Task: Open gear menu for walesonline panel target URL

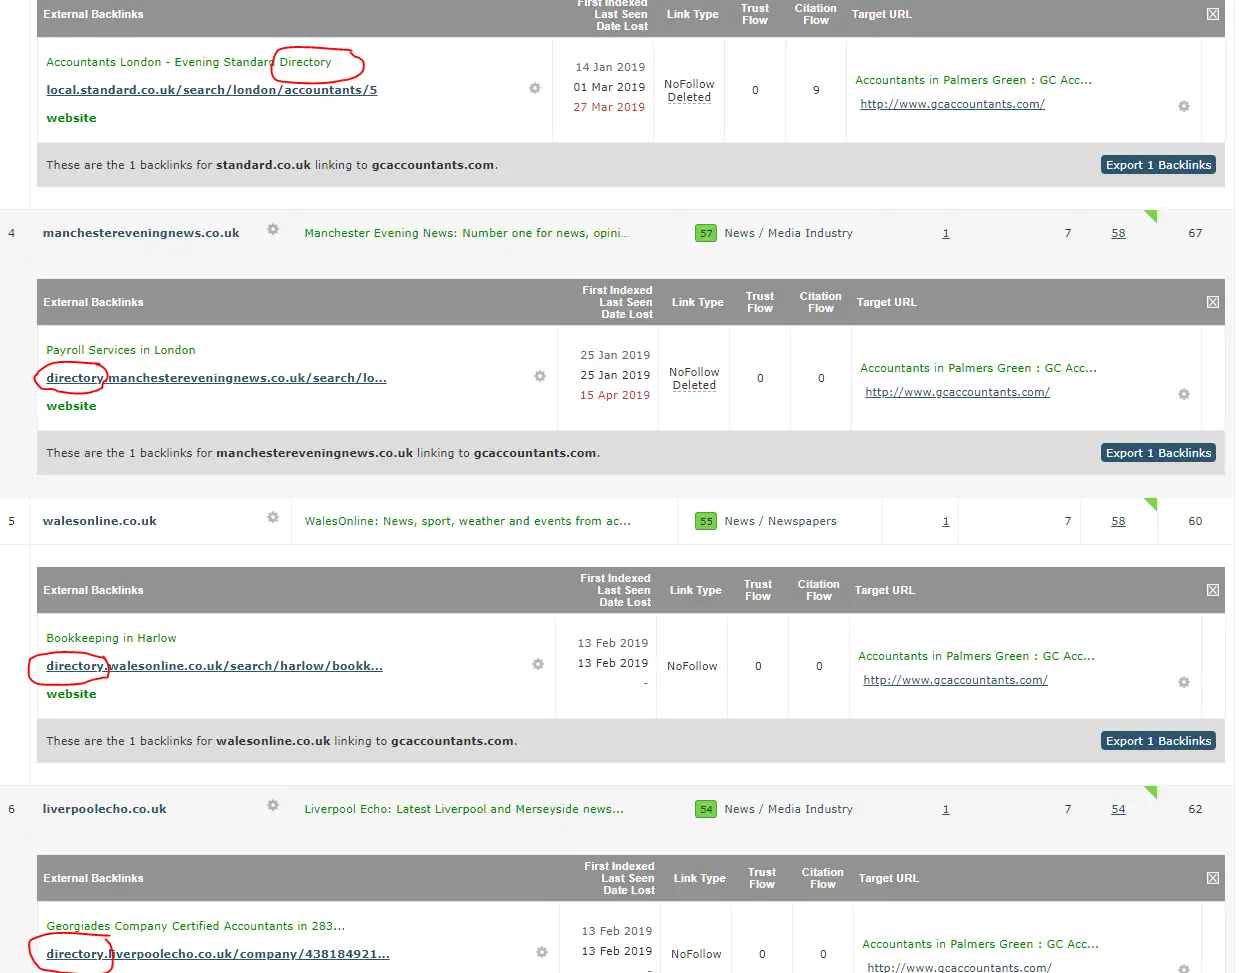Action: [x=1184, y=682]
